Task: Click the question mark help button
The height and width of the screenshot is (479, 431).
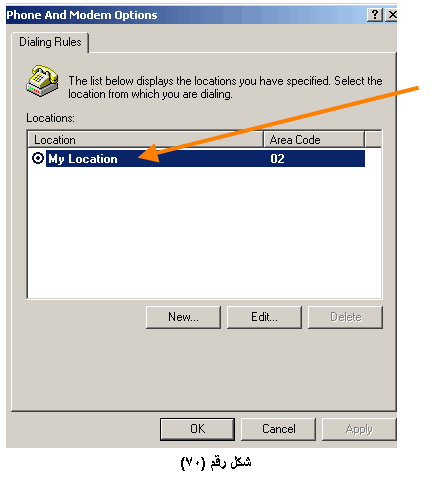Action: (x=375, y=15)
